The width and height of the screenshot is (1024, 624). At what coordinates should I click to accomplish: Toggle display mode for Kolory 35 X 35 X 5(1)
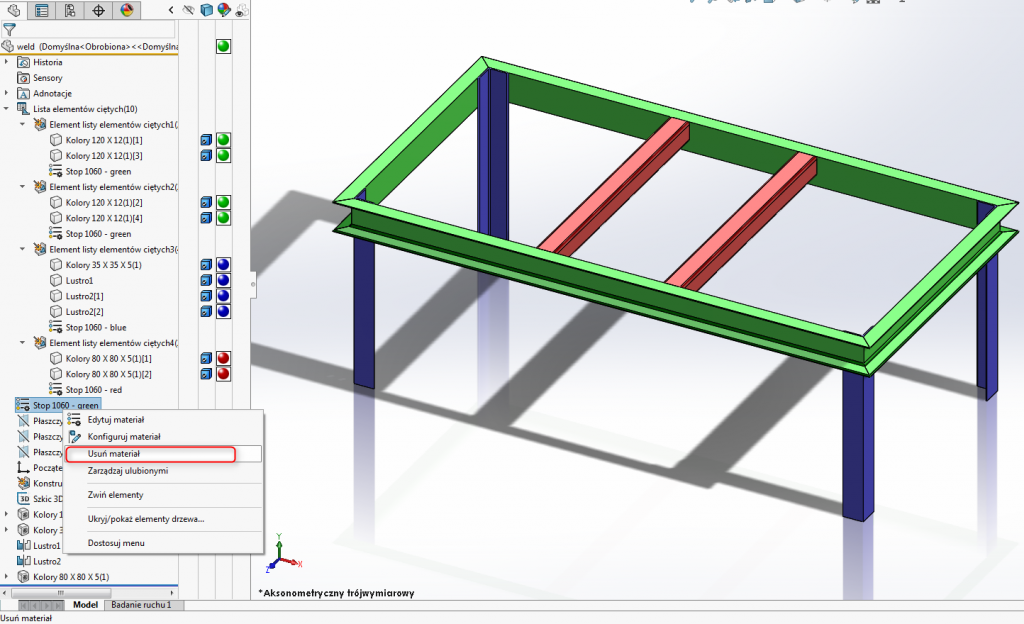pos(206,265)
